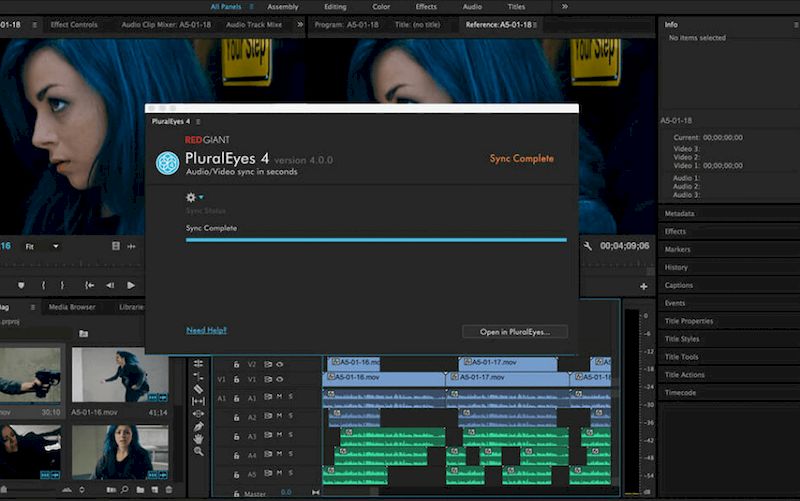Screen dimensions: 800x501
Task: Switch to the Assembly workspace
Action: click(283, 7)
